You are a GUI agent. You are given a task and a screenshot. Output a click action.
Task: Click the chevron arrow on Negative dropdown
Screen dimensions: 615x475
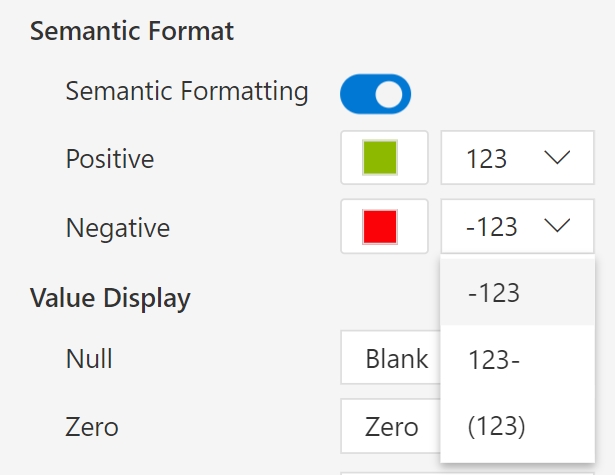click(x=556, y=227)
